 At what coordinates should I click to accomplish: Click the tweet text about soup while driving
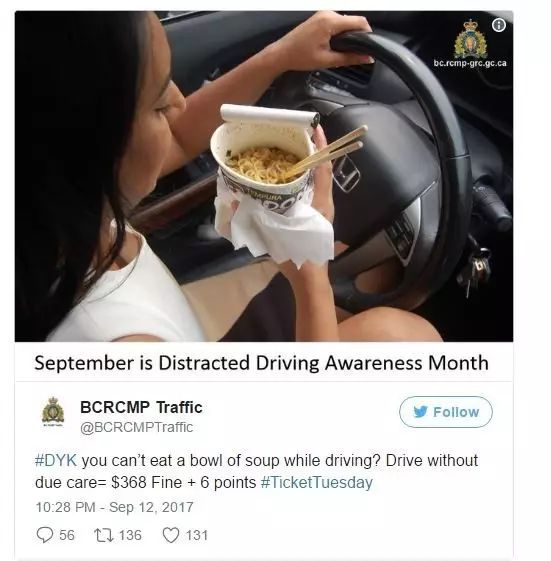[257, 471]
